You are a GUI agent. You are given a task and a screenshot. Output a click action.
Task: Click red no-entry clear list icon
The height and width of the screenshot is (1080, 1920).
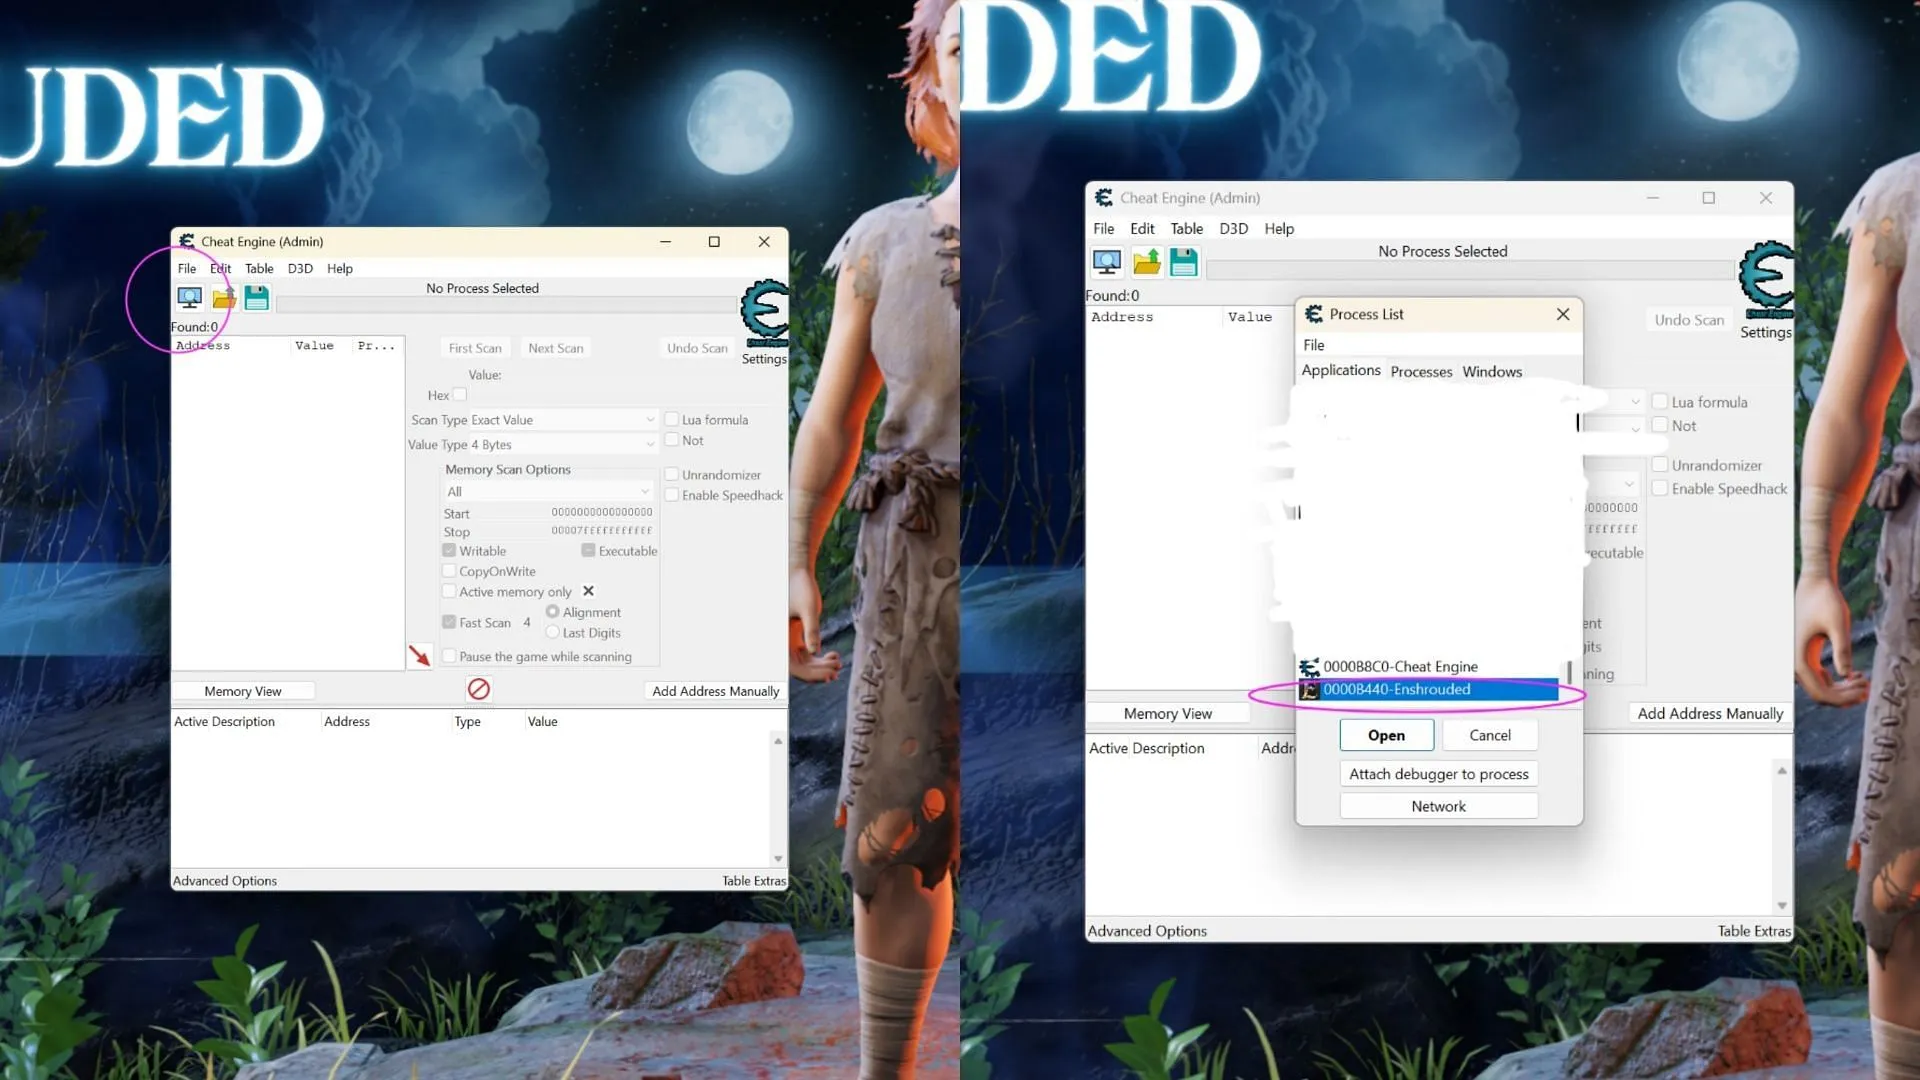pos(479,689)
